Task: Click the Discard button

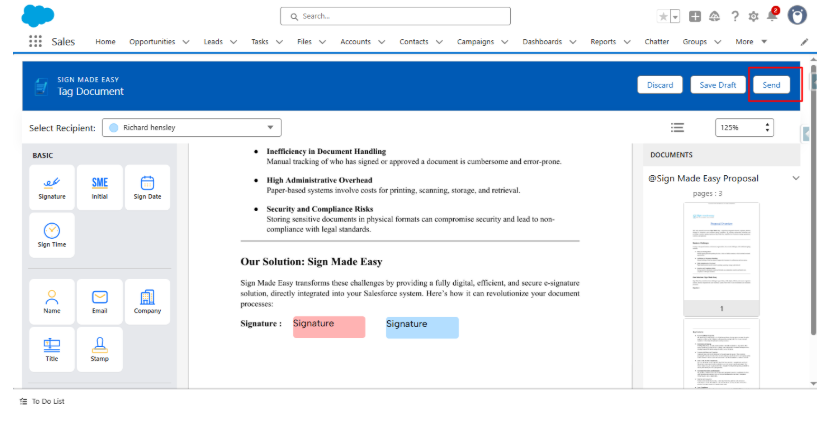Action: coord(660,85)
